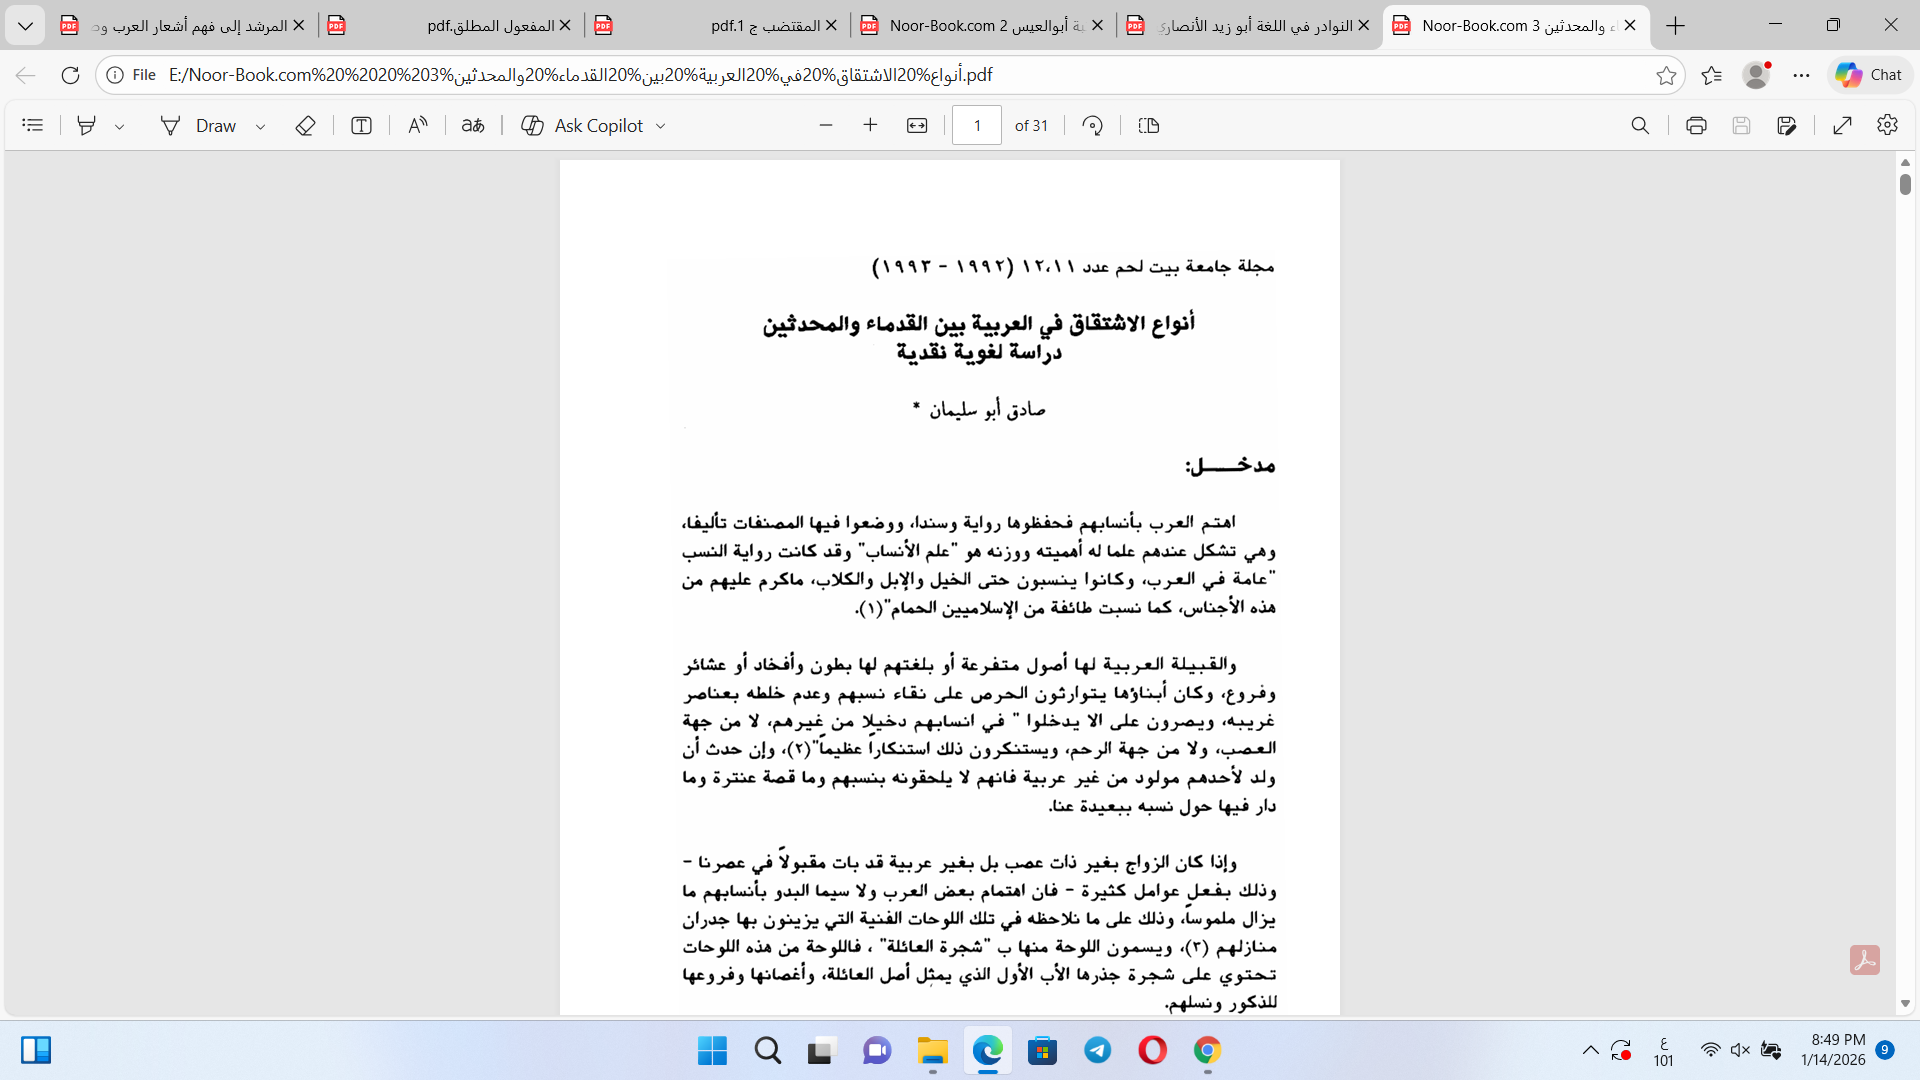The height and width of the screenshot is (1080, 1920).
Task: Select the Highlight tool
Action: [87, 126]
